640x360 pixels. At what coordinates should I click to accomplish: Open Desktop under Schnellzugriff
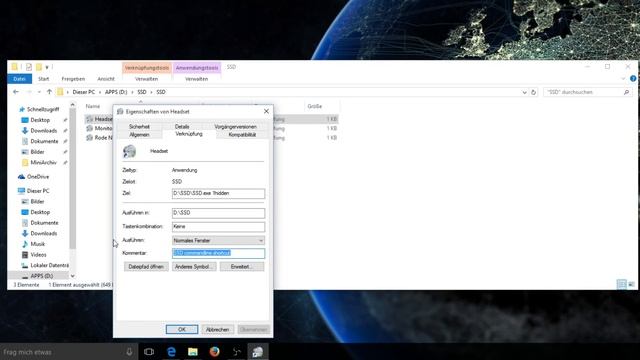point(40,120)
